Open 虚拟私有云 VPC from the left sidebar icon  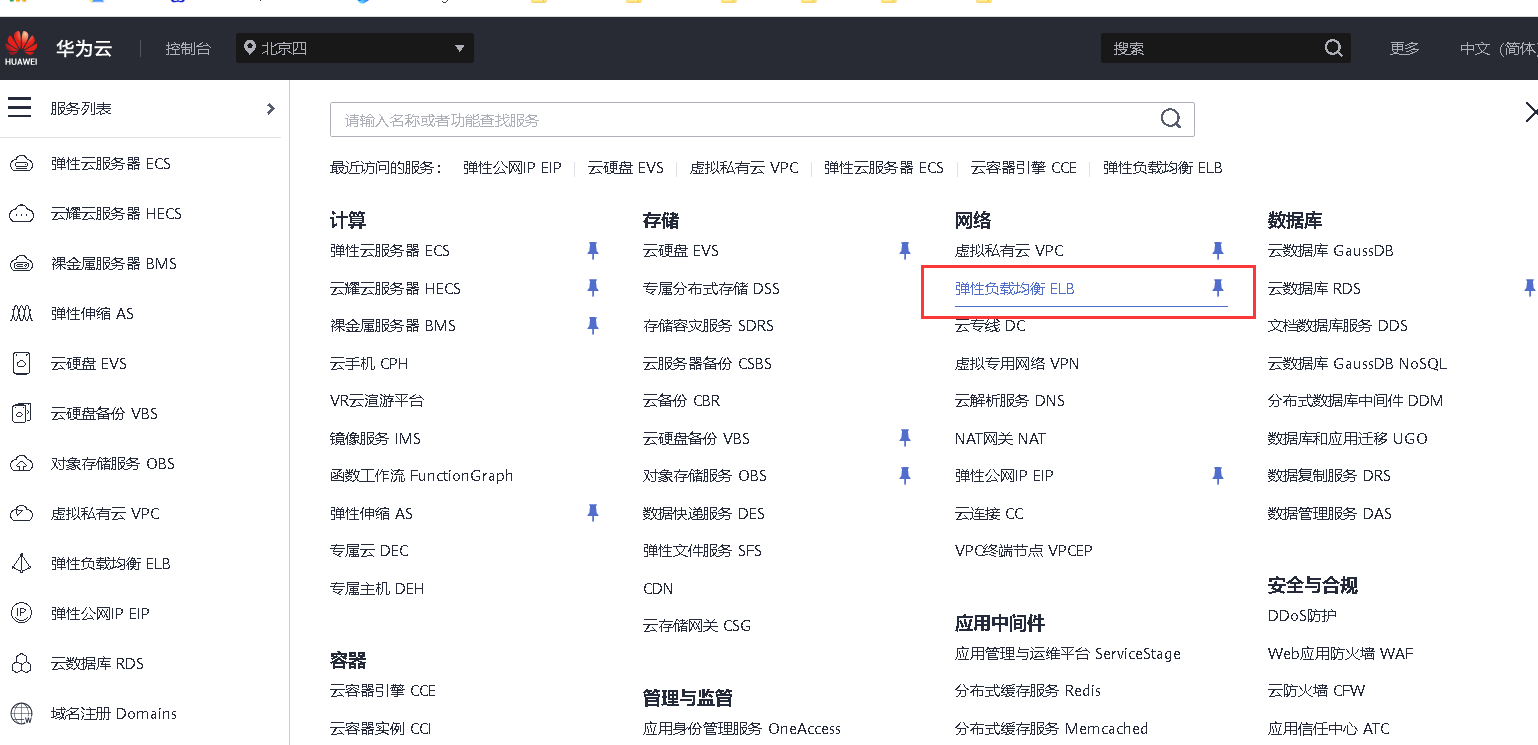(x=21, y=514)
